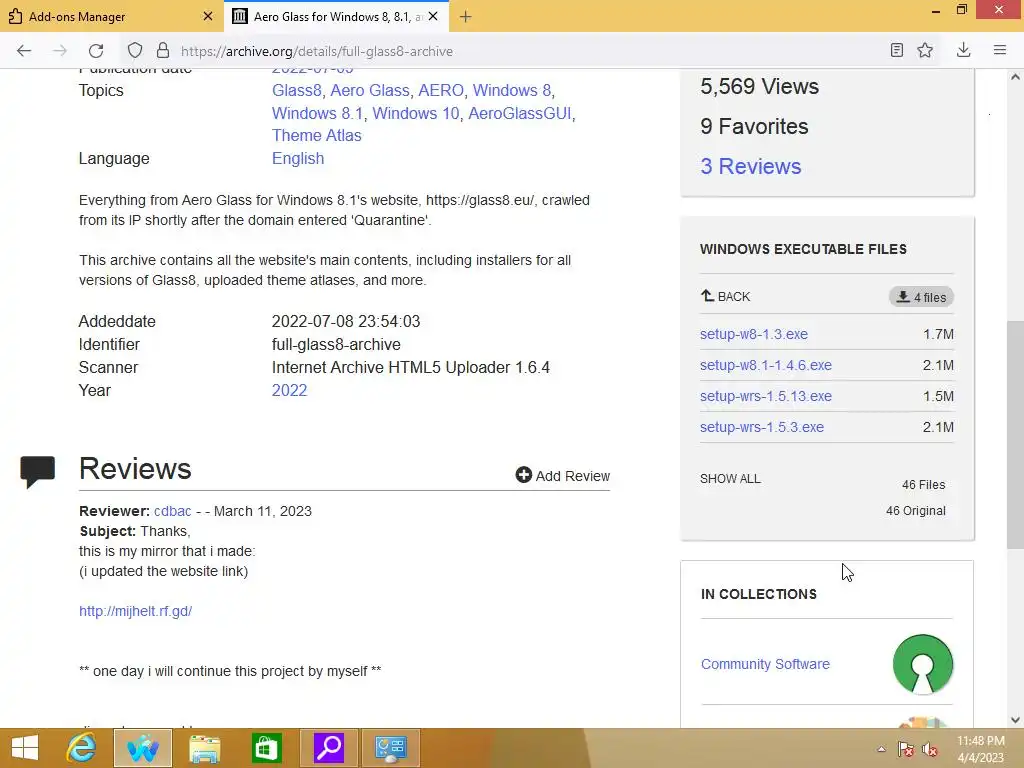This screenshot has width=1024, height=768.
Task: Download setup-wrs-1.5.3.exe
Action: point(762,427)
